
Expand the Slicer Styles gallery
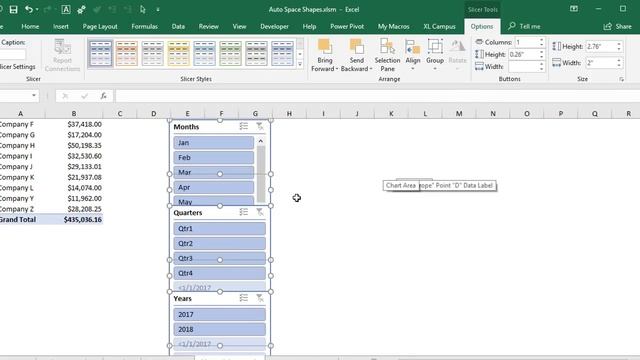point(300,64)
